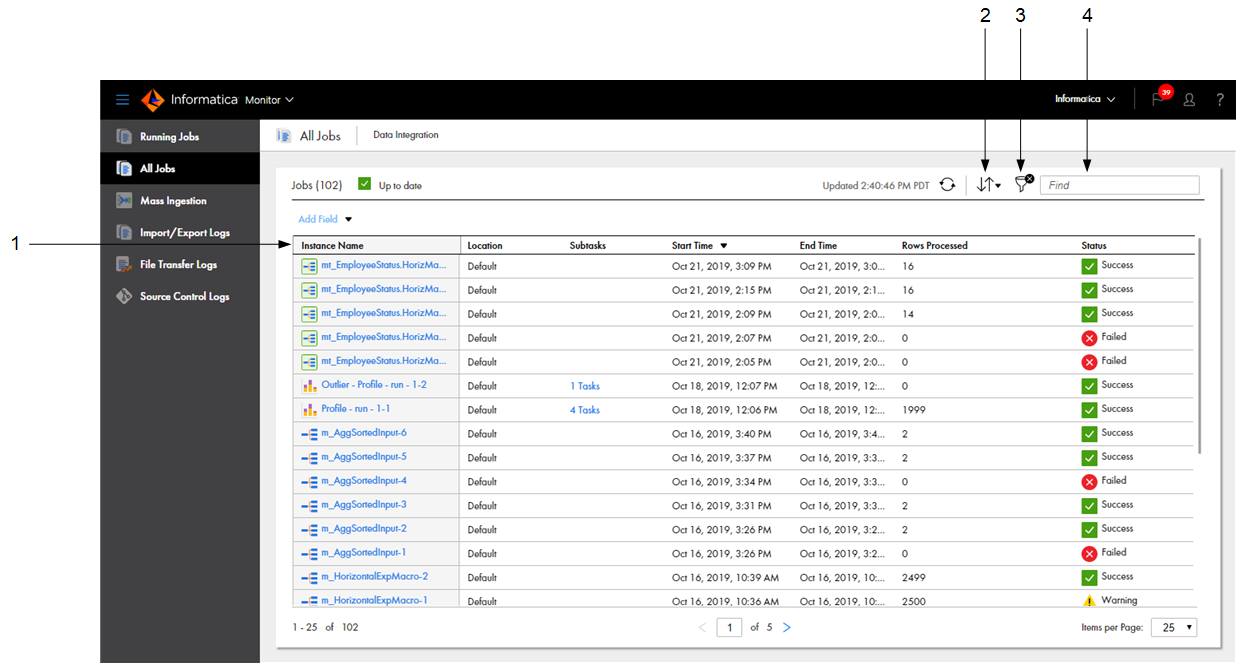This screenshot has width=1237, height=664.
Task: Click Warning status icon for m_HorizontalExpMacro-1
Action: 1089,601
